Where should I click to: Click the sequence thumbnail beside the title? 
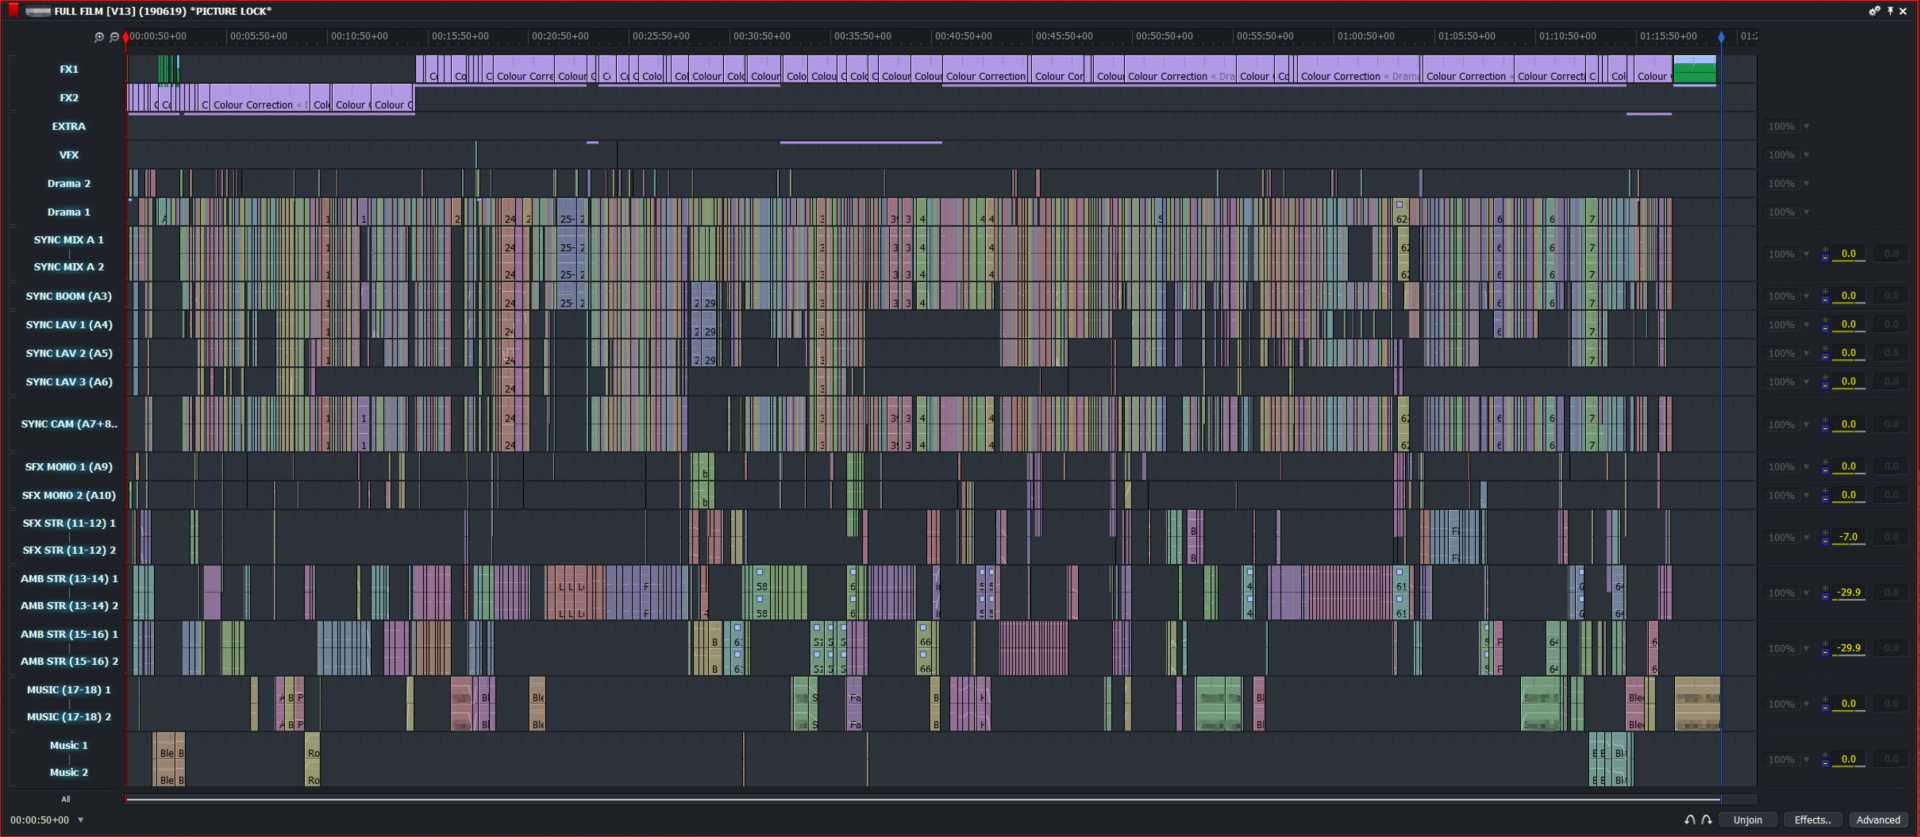coord(38,11)
